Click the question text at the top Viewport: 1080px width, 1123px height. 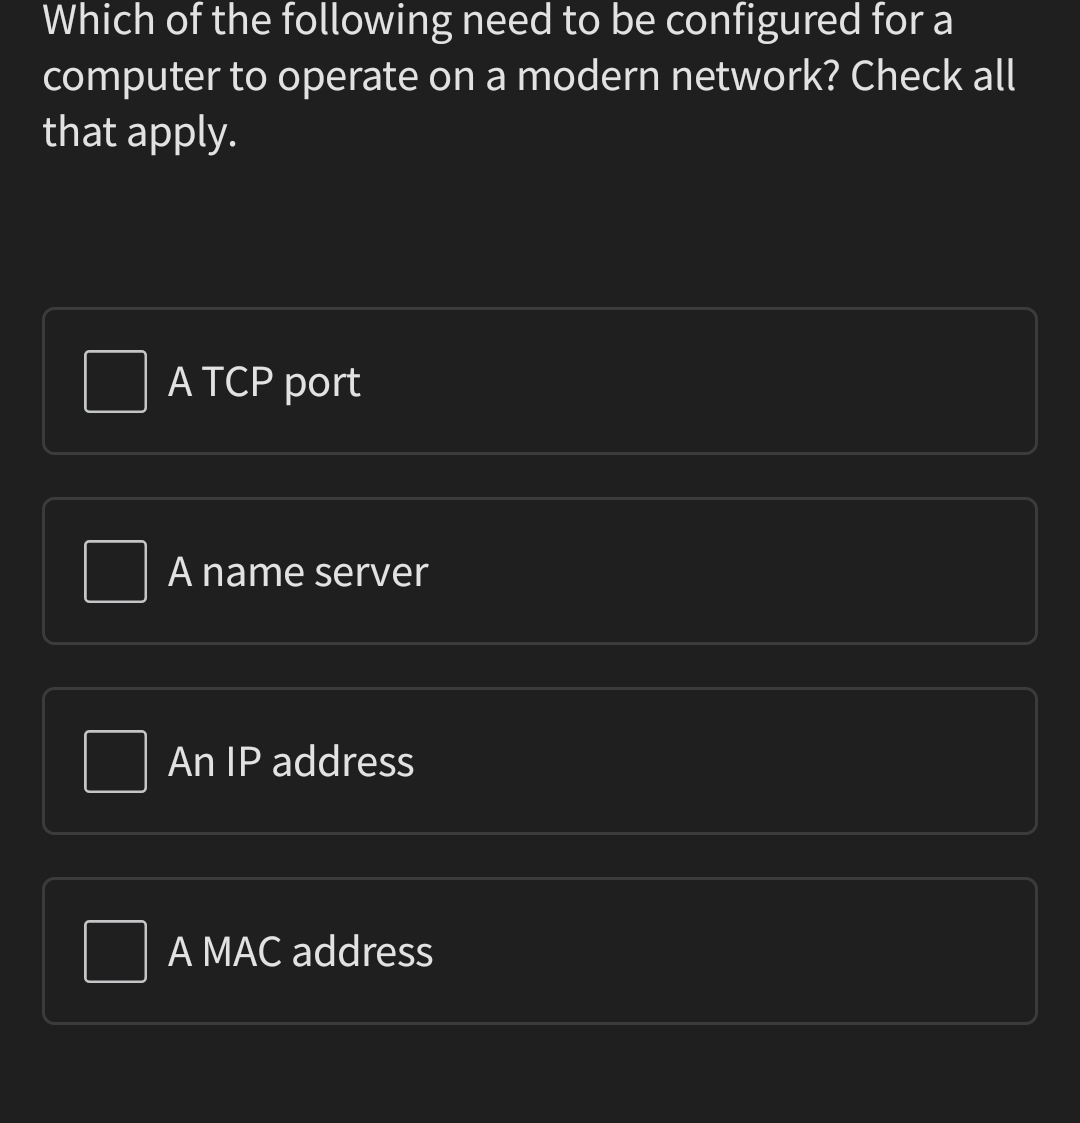tap(528, 75)
